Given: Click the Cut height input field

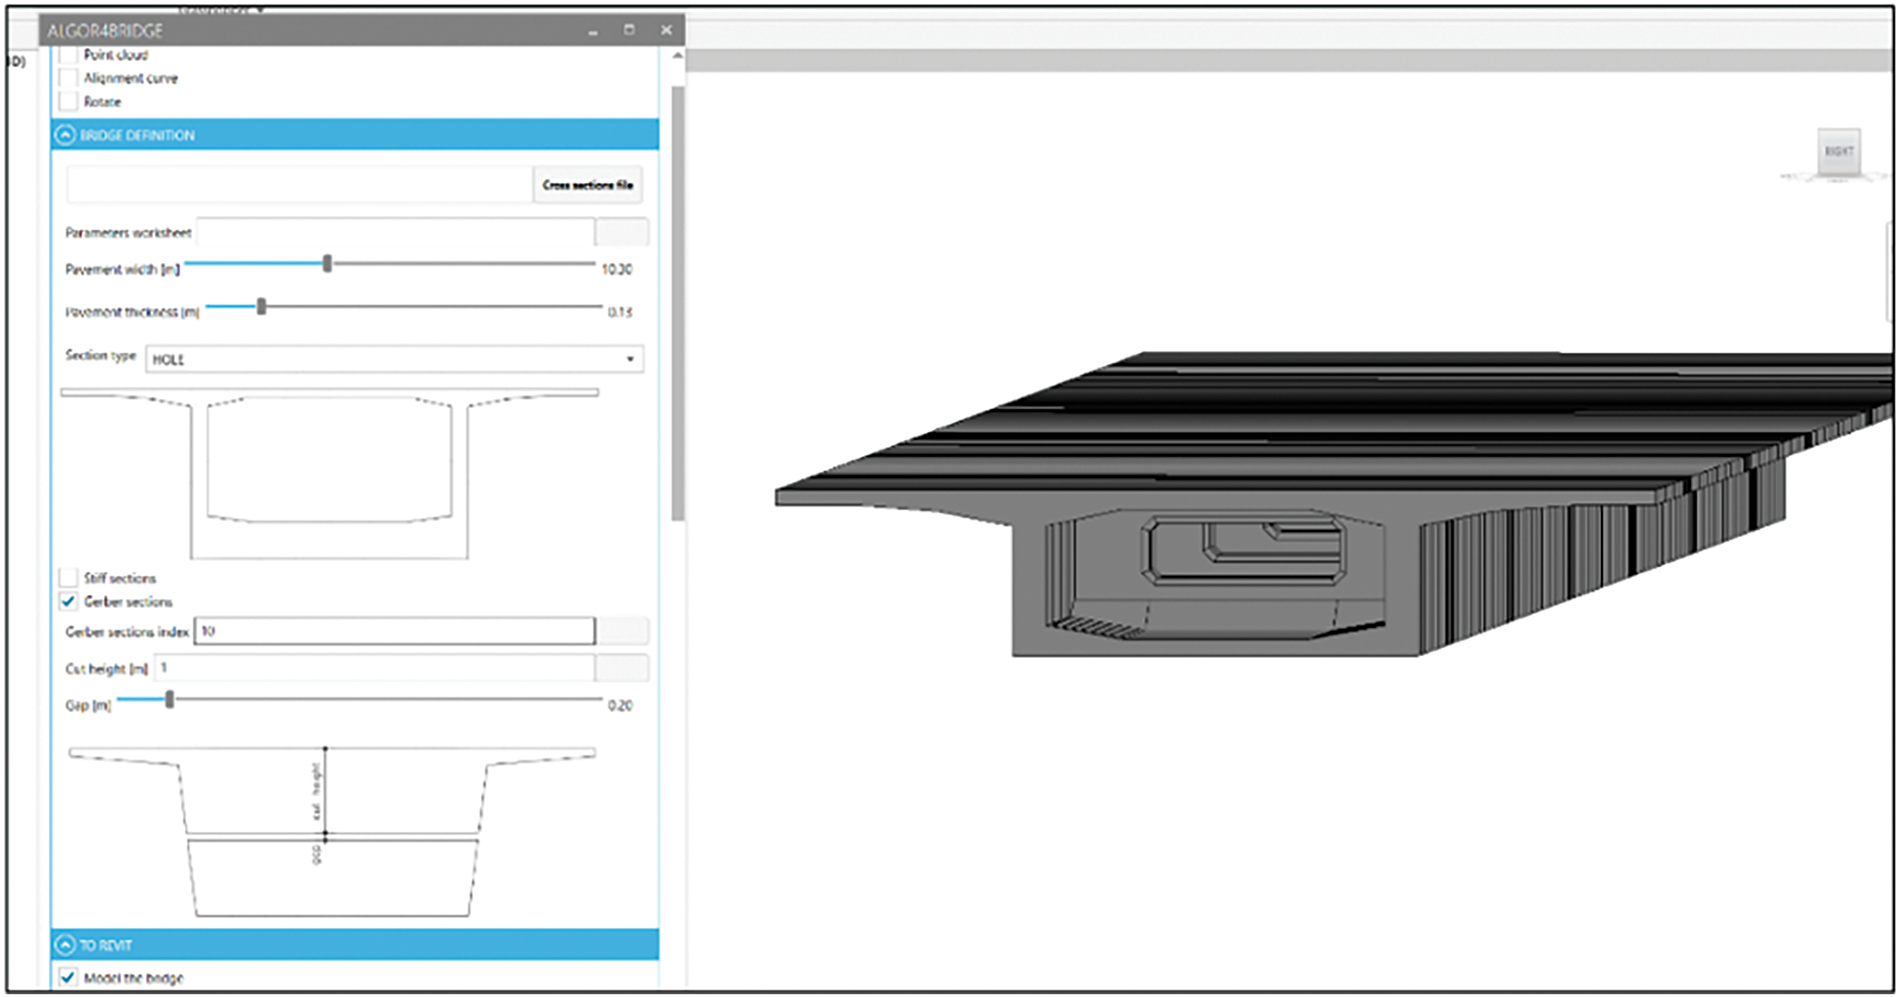Looking at the screenshot, I should (x=374, y=668).
